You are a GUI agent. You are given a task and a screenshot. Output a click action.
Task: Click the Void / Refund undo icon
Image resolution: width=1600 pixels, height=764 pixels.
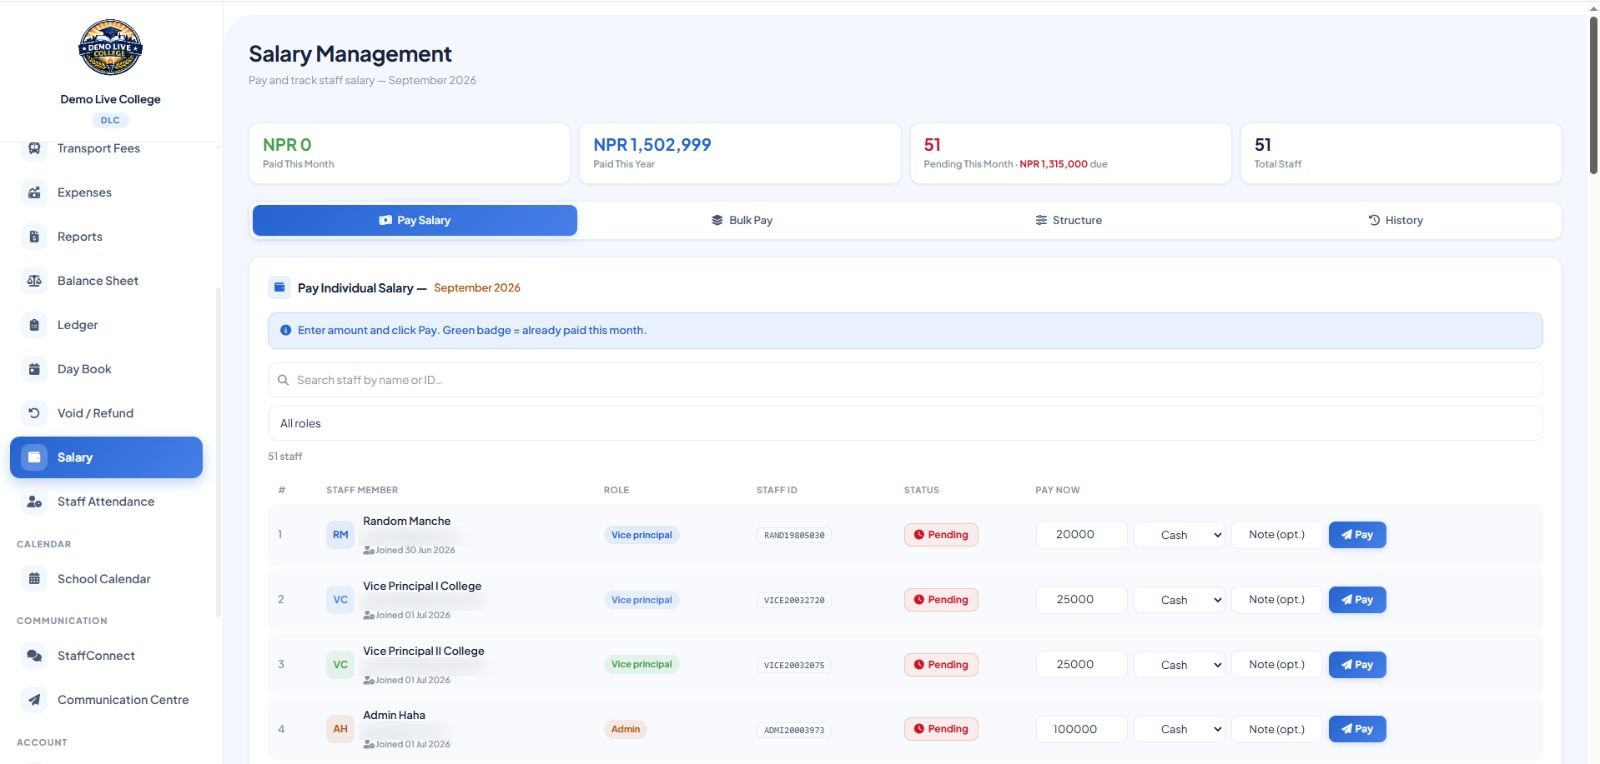click(x=34, y=413)
